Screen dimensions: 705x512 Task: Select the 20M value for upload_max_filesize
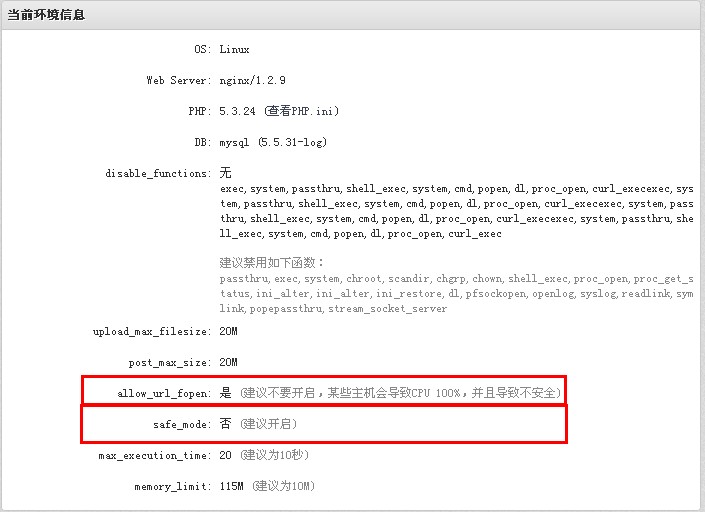point(229,331)
